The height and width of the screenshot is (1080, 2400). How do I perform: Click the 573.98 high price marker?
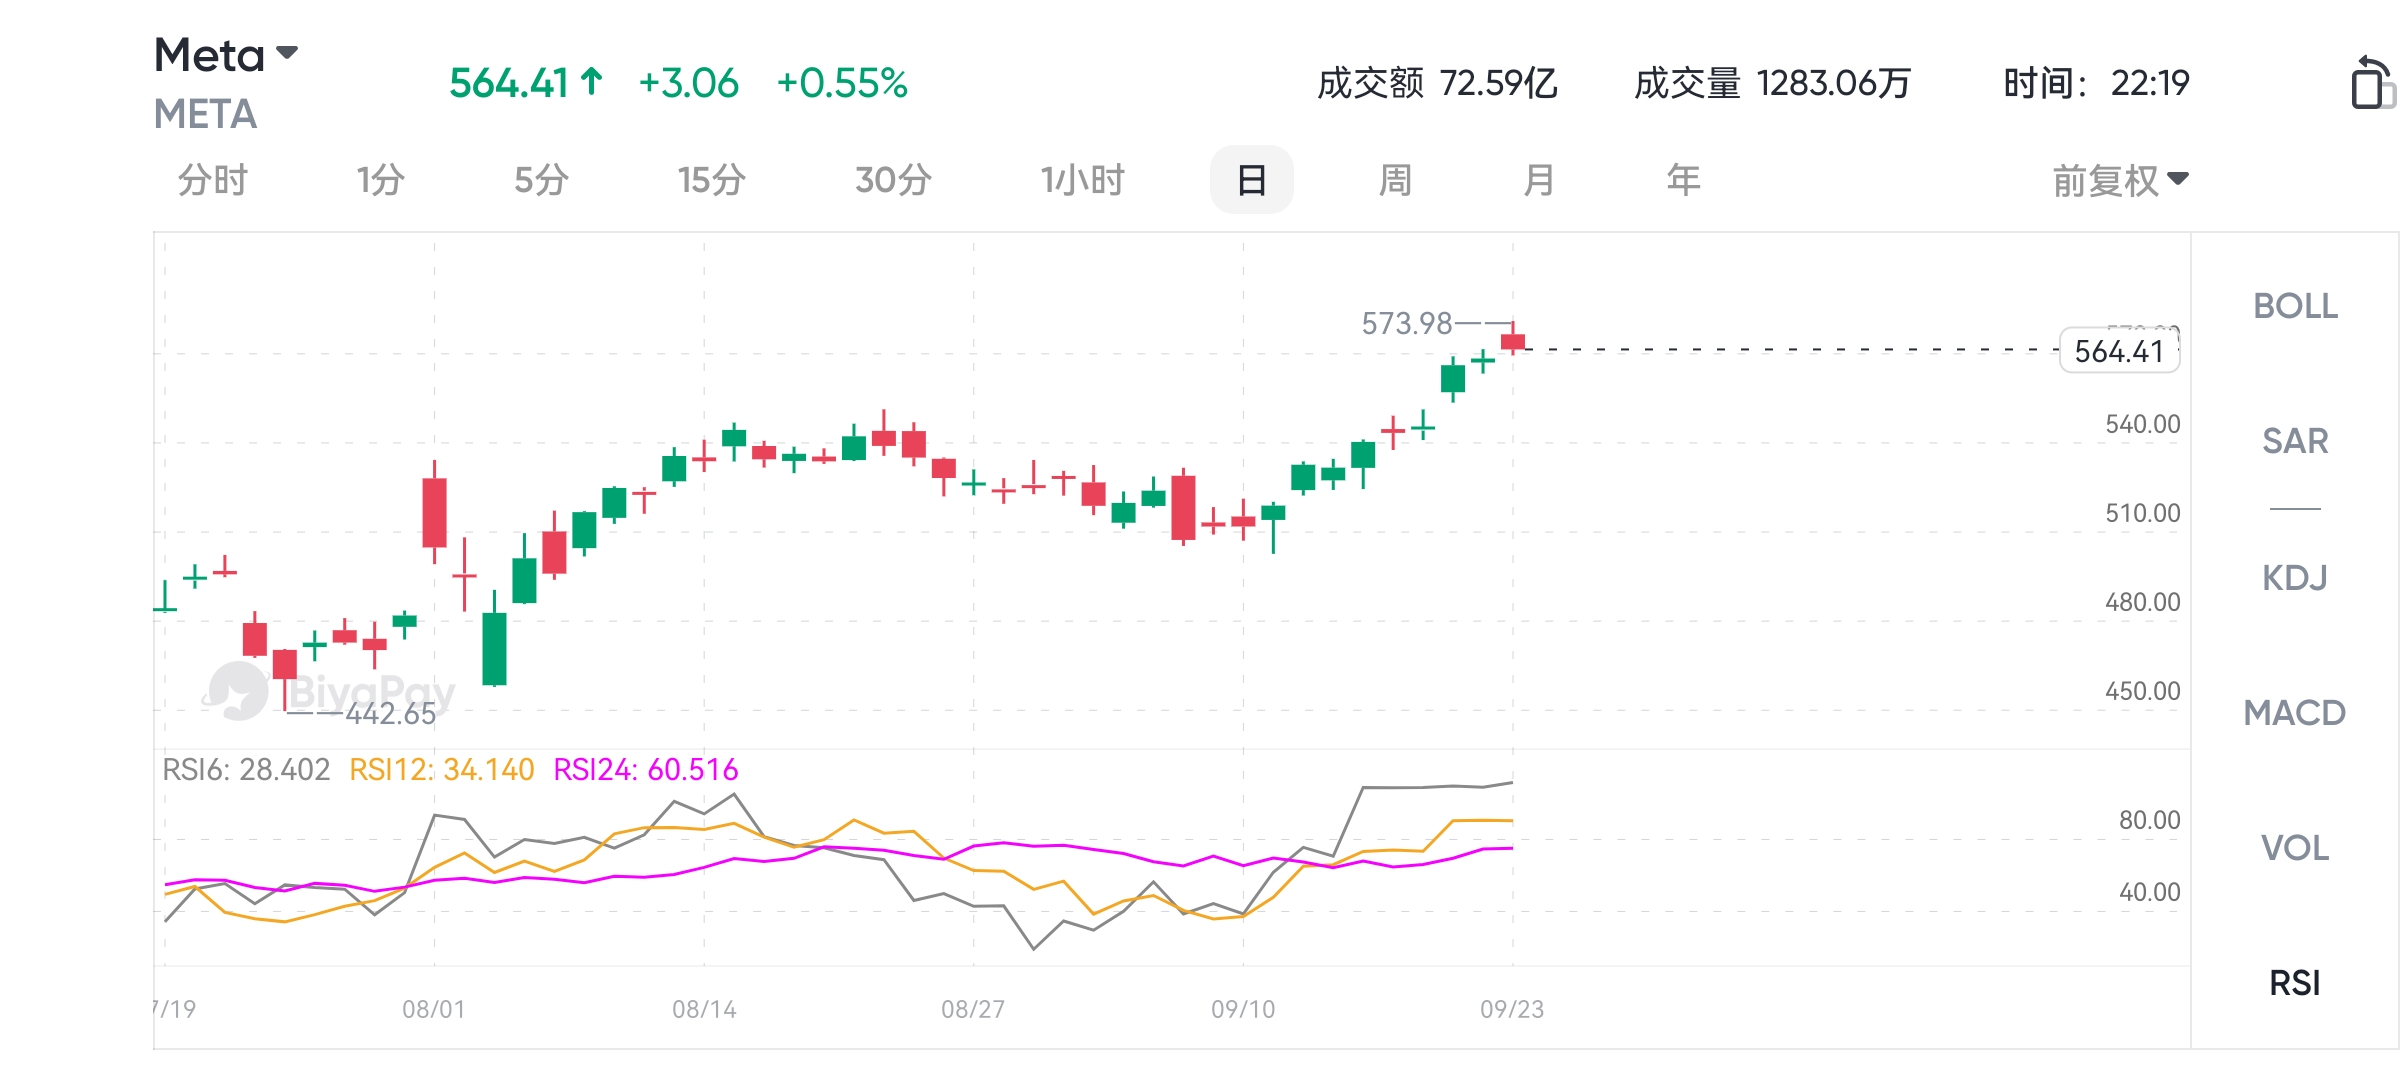pos(1406,323)
